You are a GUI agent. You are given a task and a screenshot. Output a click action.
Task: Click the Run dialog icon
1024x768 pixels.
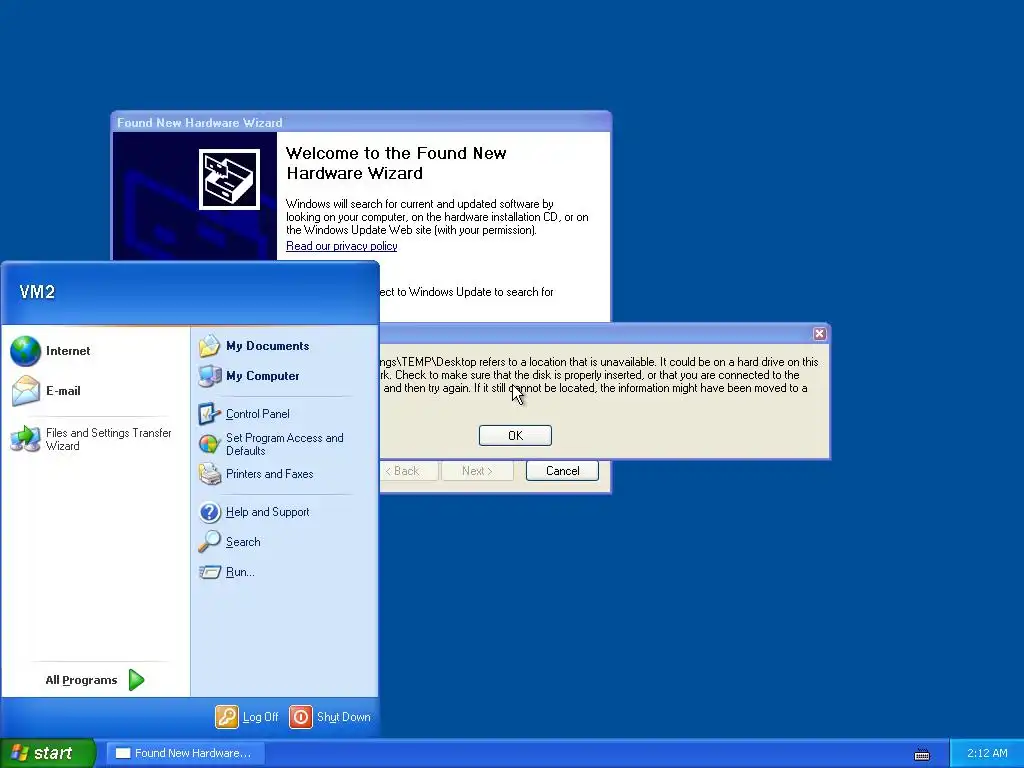click(x=210, y=572)
